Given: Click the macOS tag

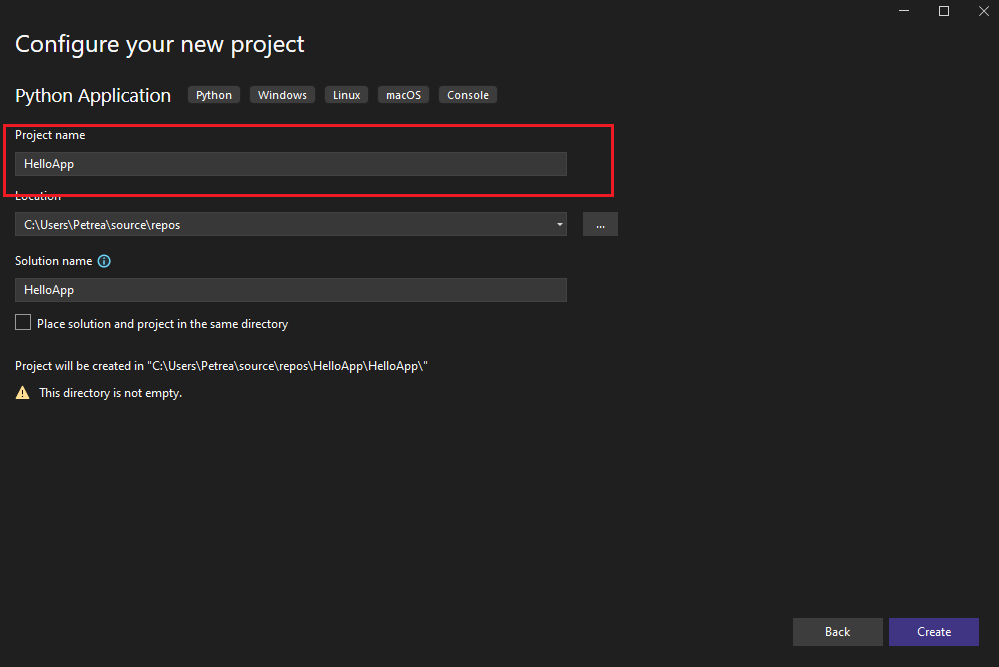Looking at the screenshot, I should pyautogui.click(x=403, y=95).
